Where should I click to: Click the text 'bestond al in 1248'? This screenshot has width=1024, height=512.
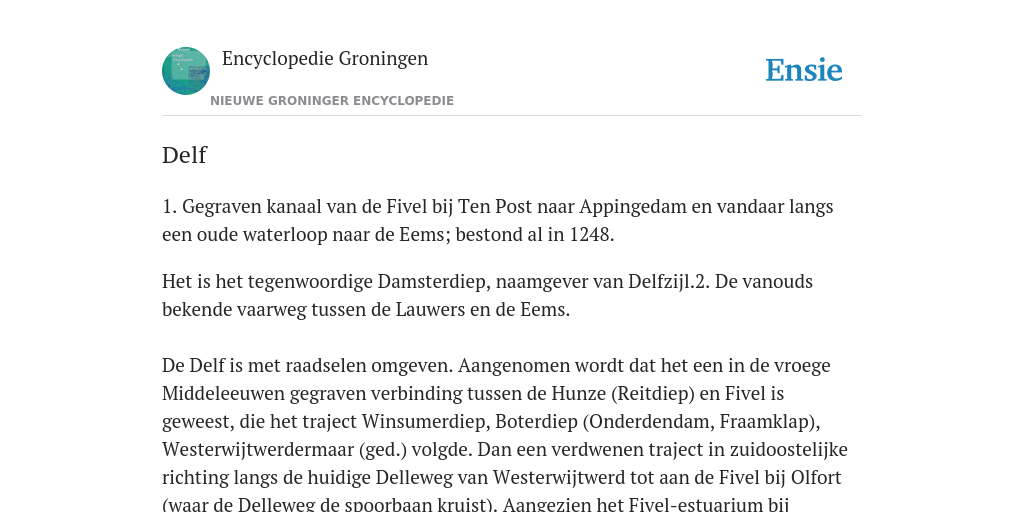(534, 234)
